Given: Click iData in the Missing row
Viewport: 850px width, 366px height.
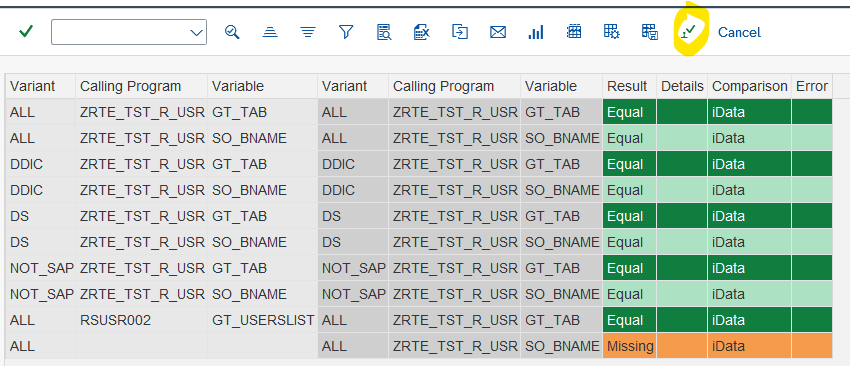Looking at the screenshot, I should pos(749,346).
